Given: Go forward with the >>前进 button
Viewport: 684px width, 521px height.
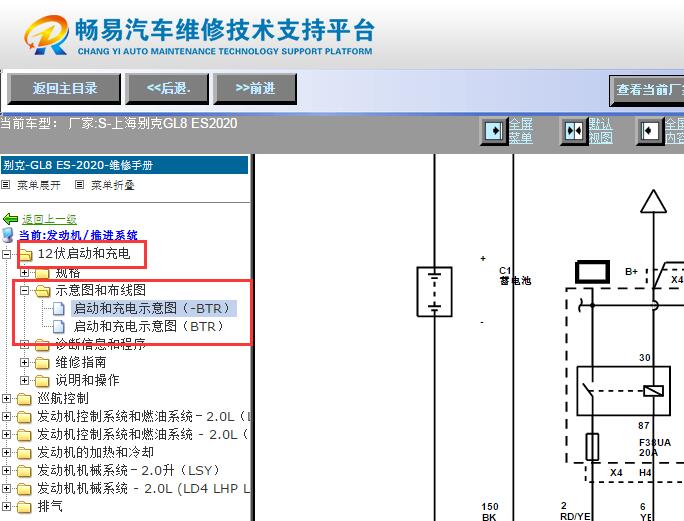Looking at the screenshot, I should coord(255,89).
